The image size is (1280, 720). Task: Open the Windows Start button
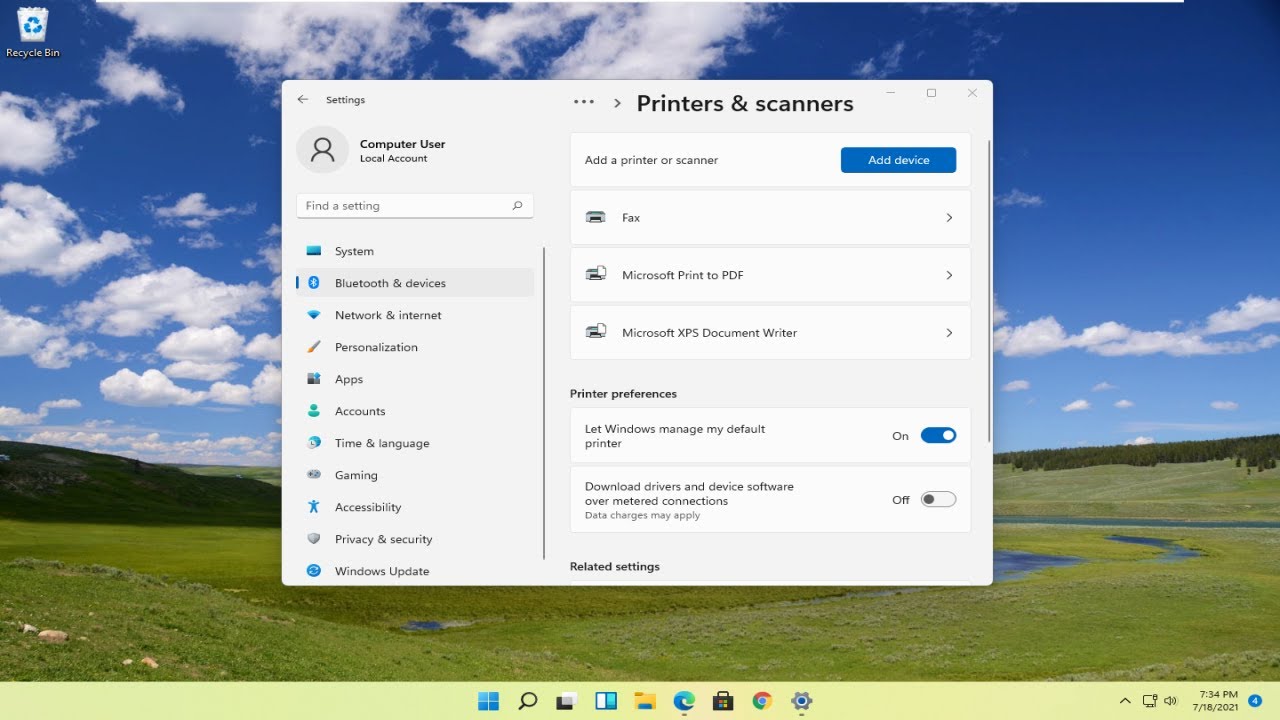click(x=489, y=701)
